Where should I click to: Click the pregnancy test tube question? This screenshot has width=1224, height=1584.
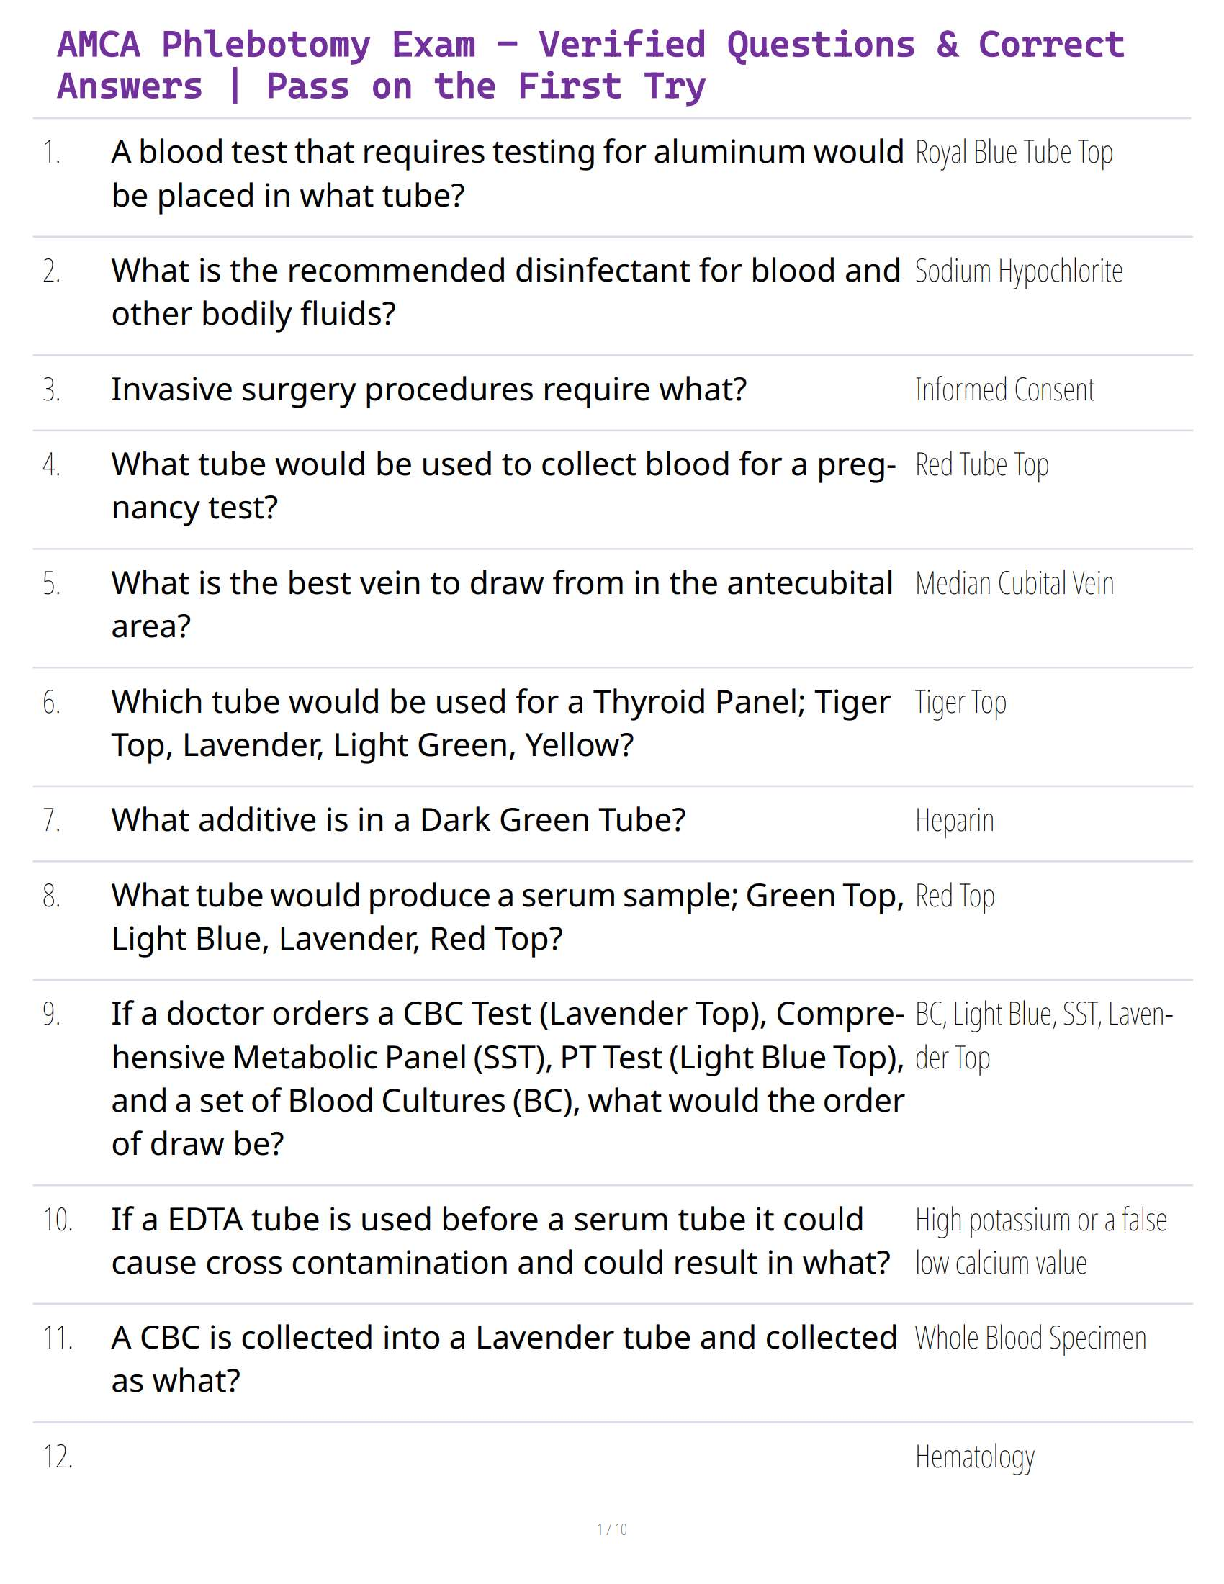click(504, 486)
